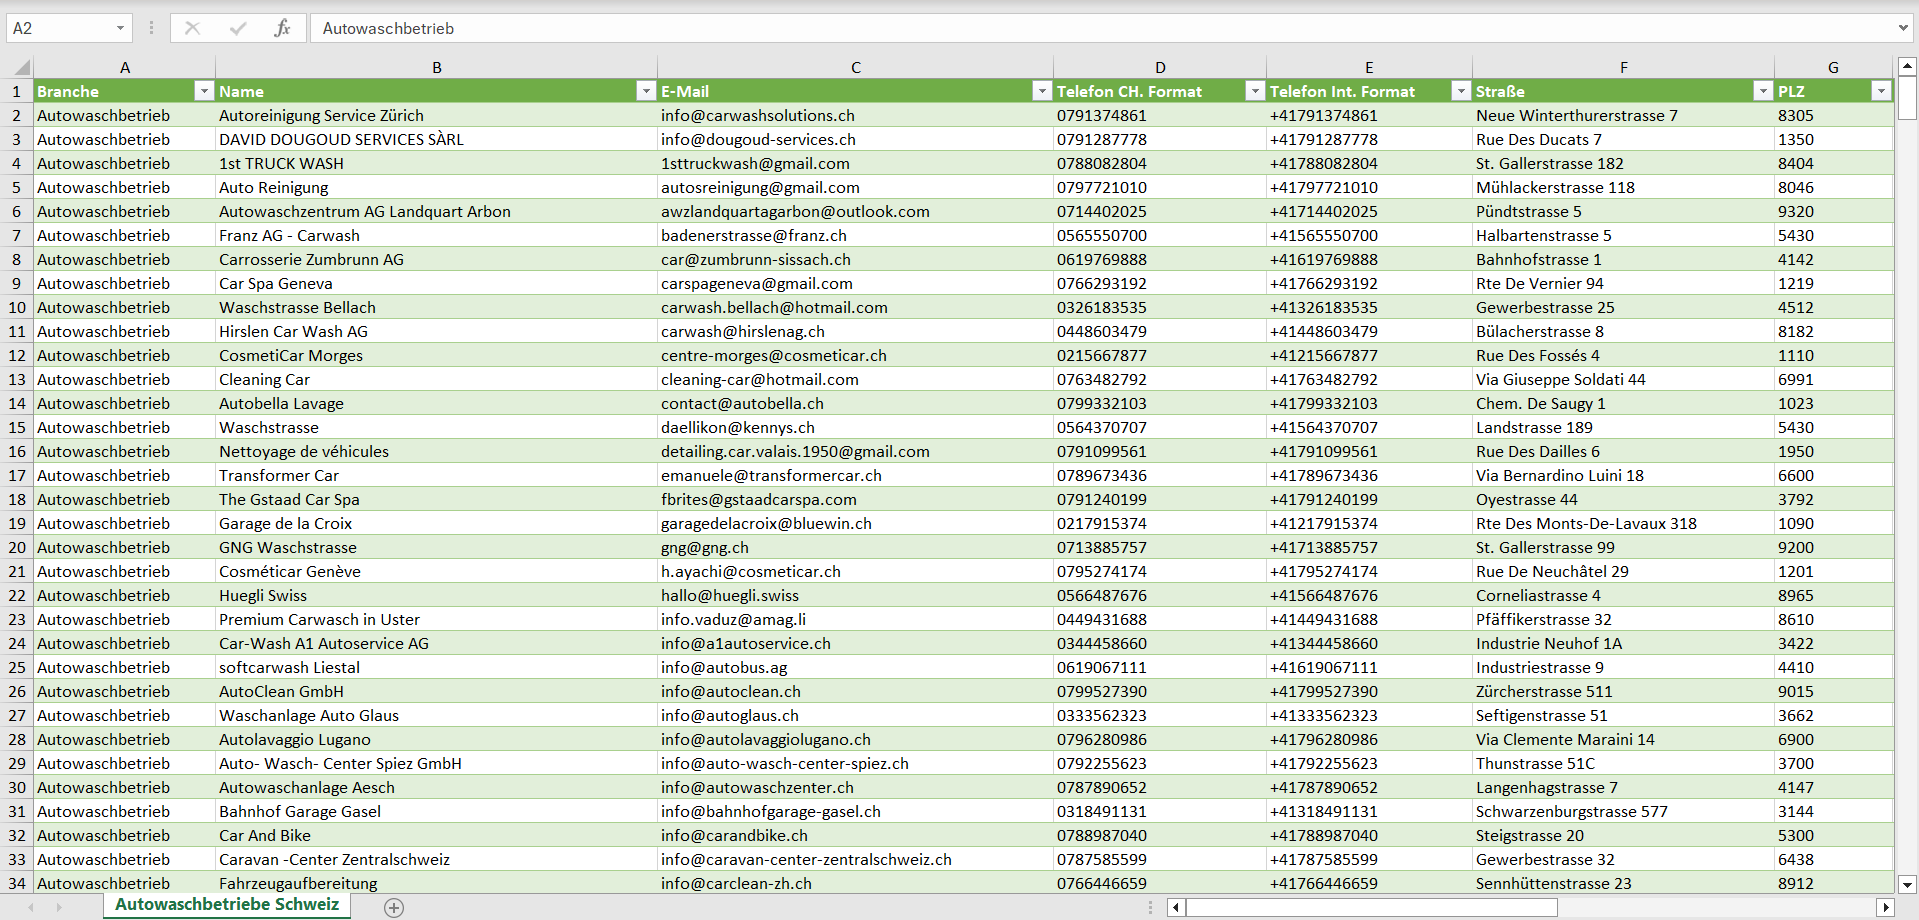The image size is (1919, 920).
Task: Click street cell 'Rue Des Fossés 4'
Action: [x=1623, y=355]
